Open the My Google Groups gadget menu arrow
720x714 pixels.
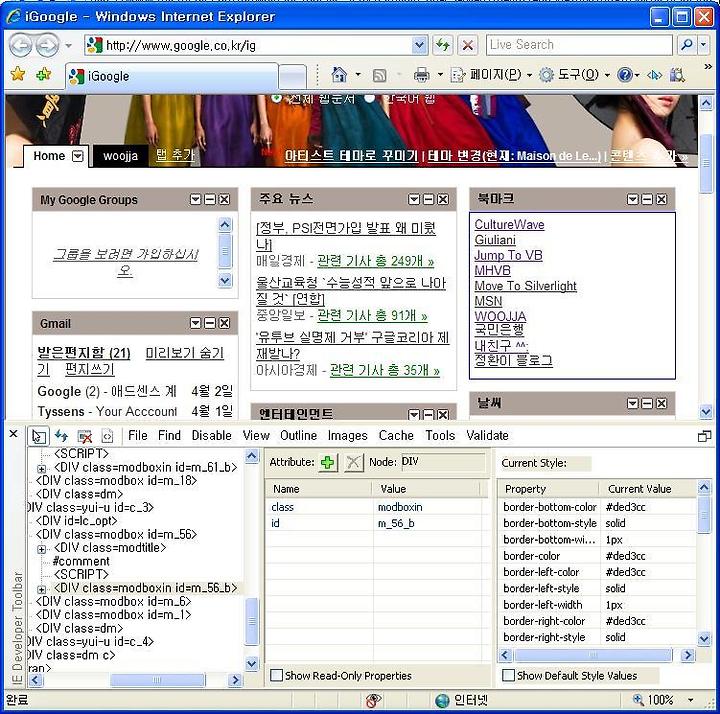(x=196, y=199)
